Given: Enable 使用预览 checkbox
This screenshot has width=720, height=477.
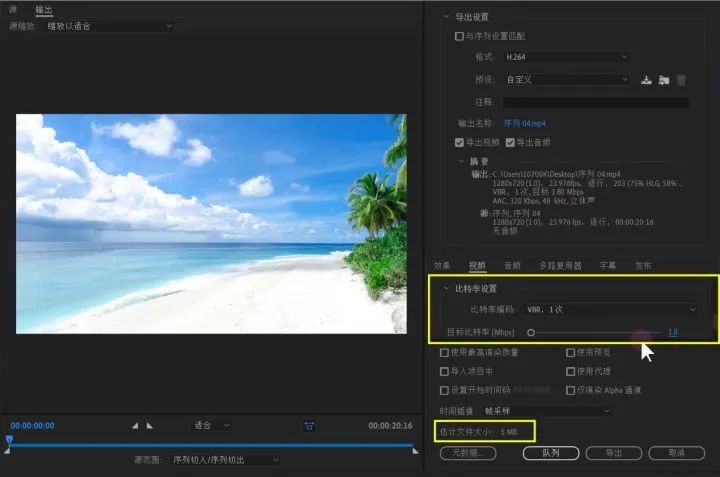Looking at the screenshot, I should (570, 352).
